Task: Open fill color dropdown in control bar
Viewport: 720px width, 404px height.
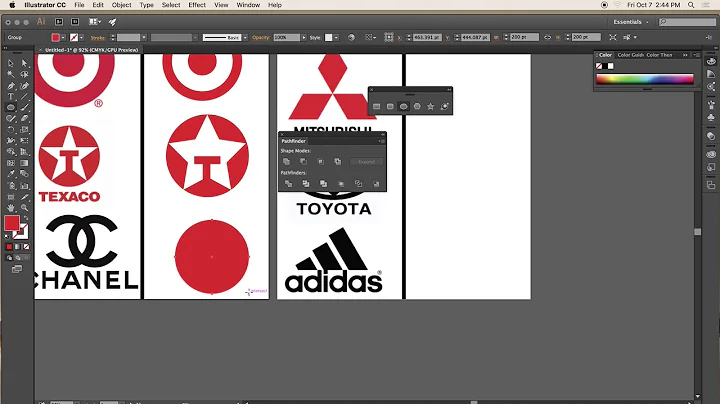Action: pyautogui.click(x=63, y=38)
